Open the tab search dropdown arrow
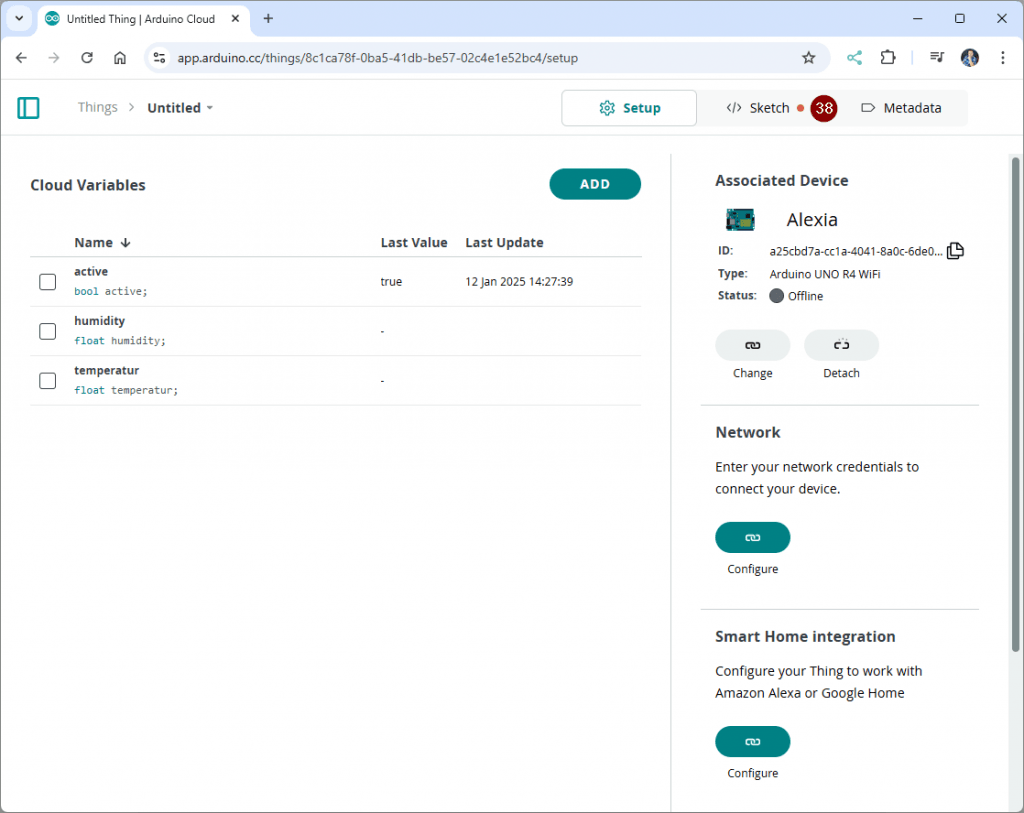Screen dimensions: 1024x813 (18, 19)
